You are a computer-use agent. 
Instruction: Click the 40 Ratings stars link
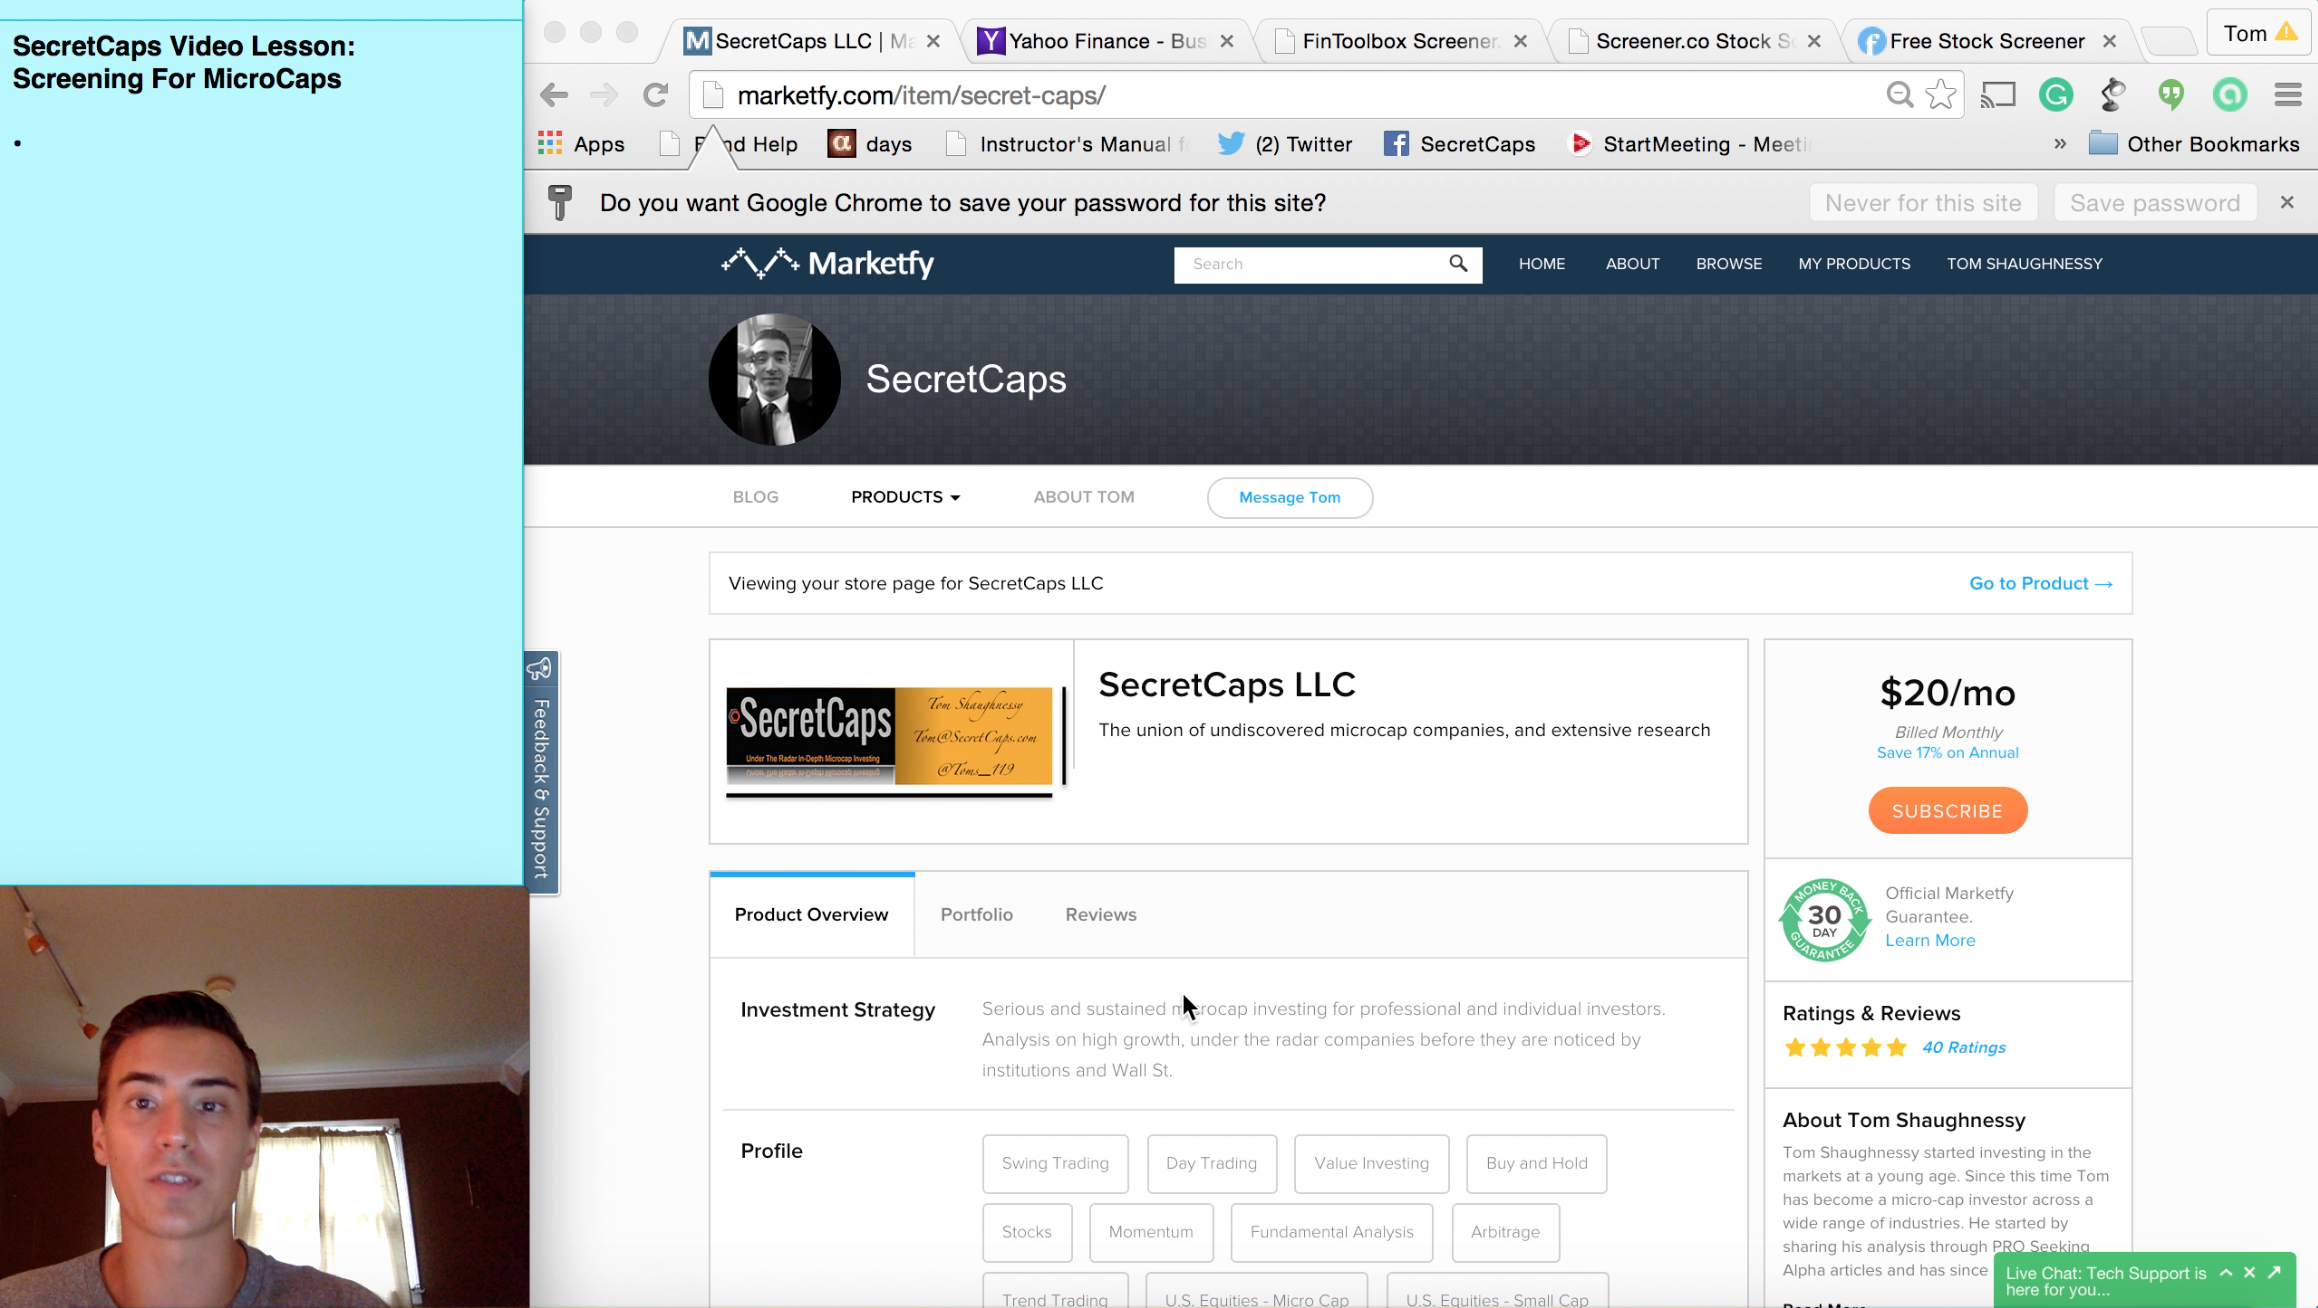click(1963, 1047)
